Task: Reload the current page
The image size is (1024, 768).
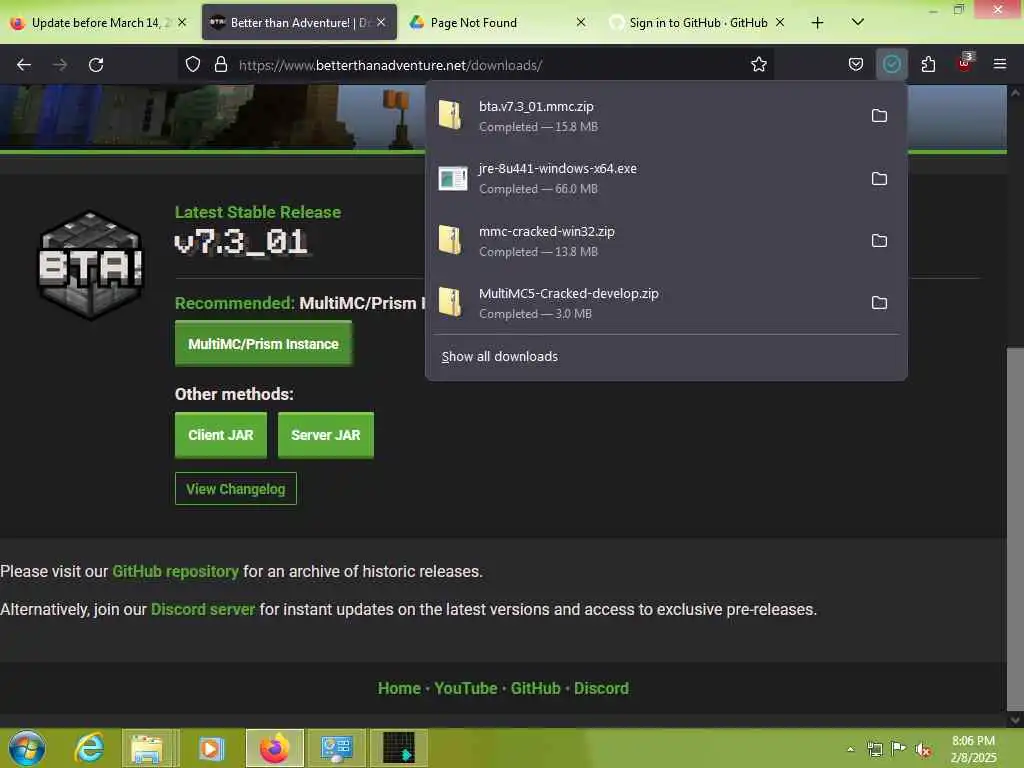Action: click(96, 65)
